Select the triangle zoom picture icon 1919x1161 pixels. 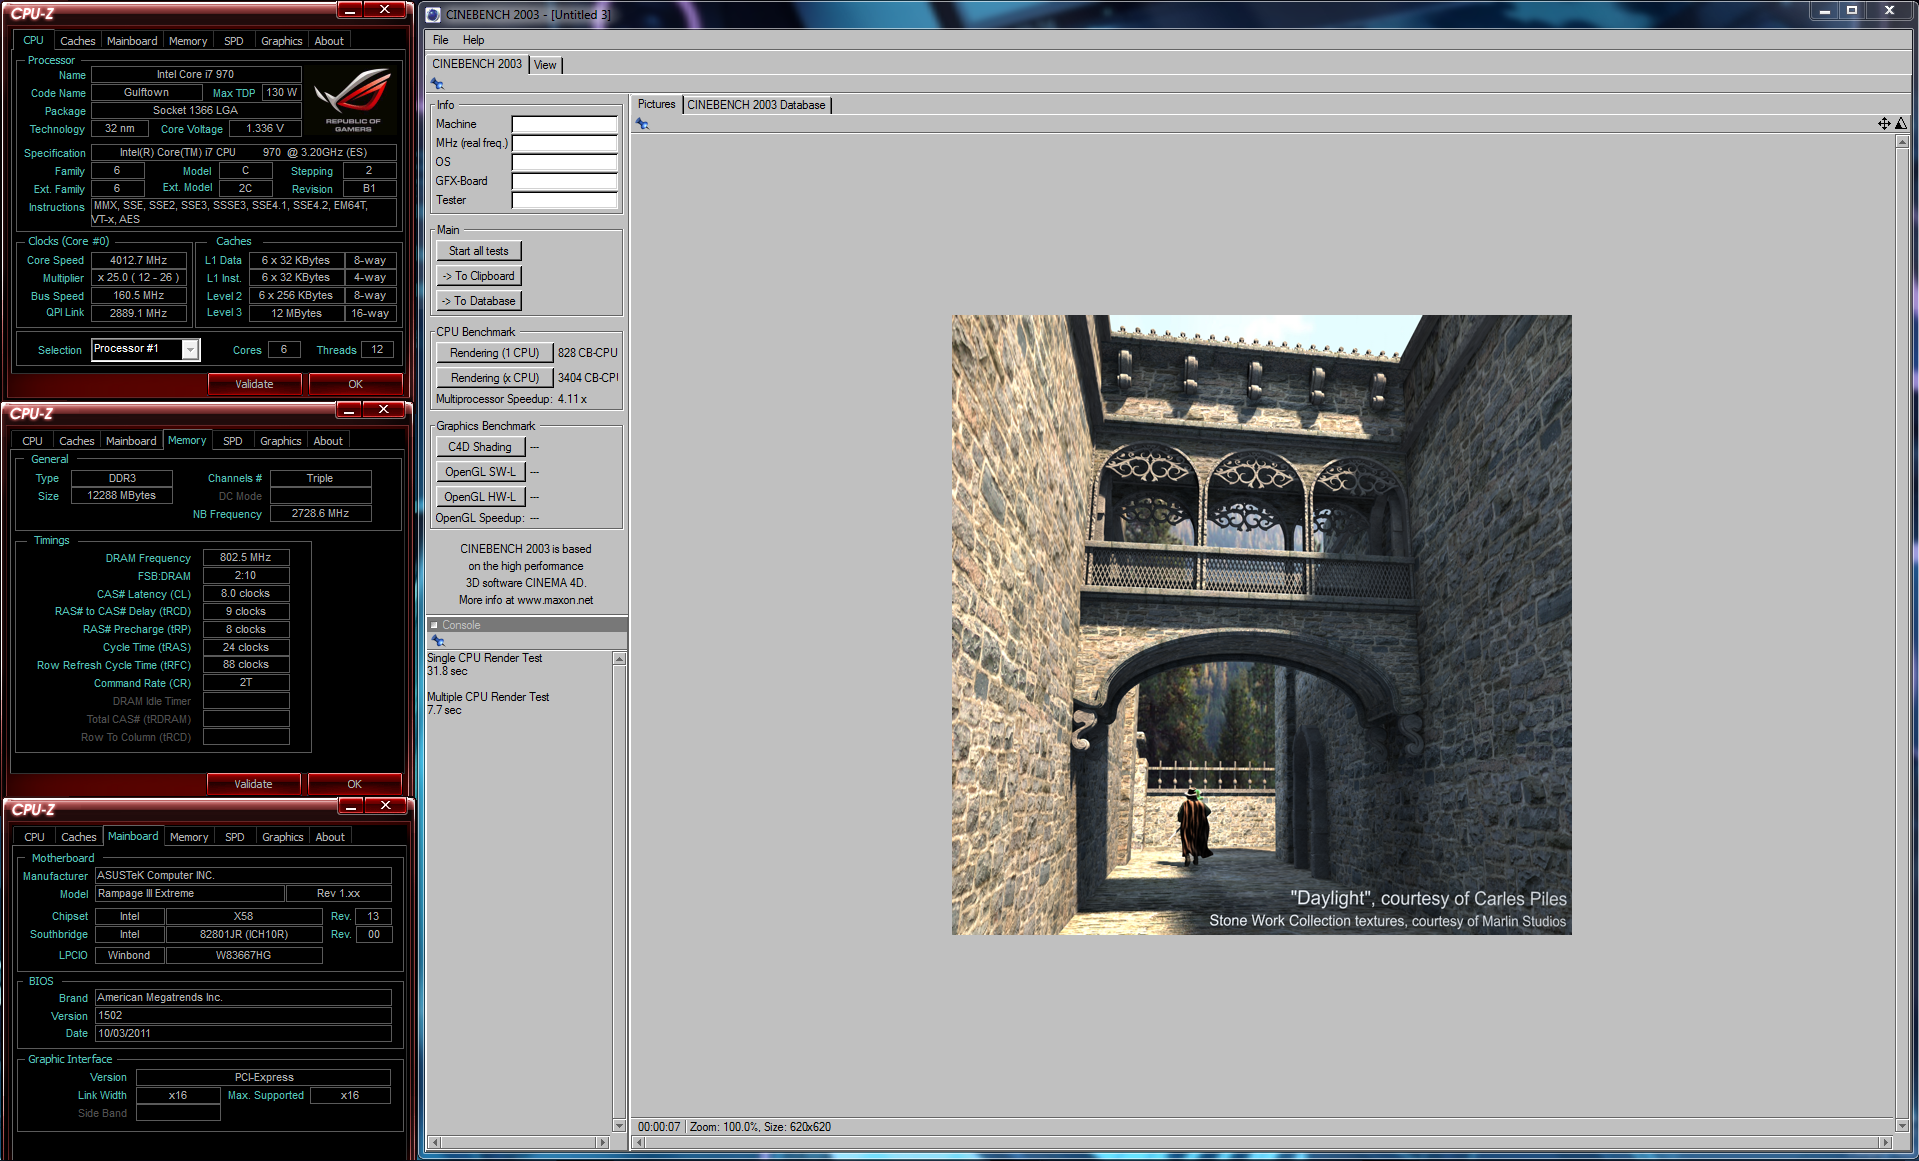click(1901, 124)
